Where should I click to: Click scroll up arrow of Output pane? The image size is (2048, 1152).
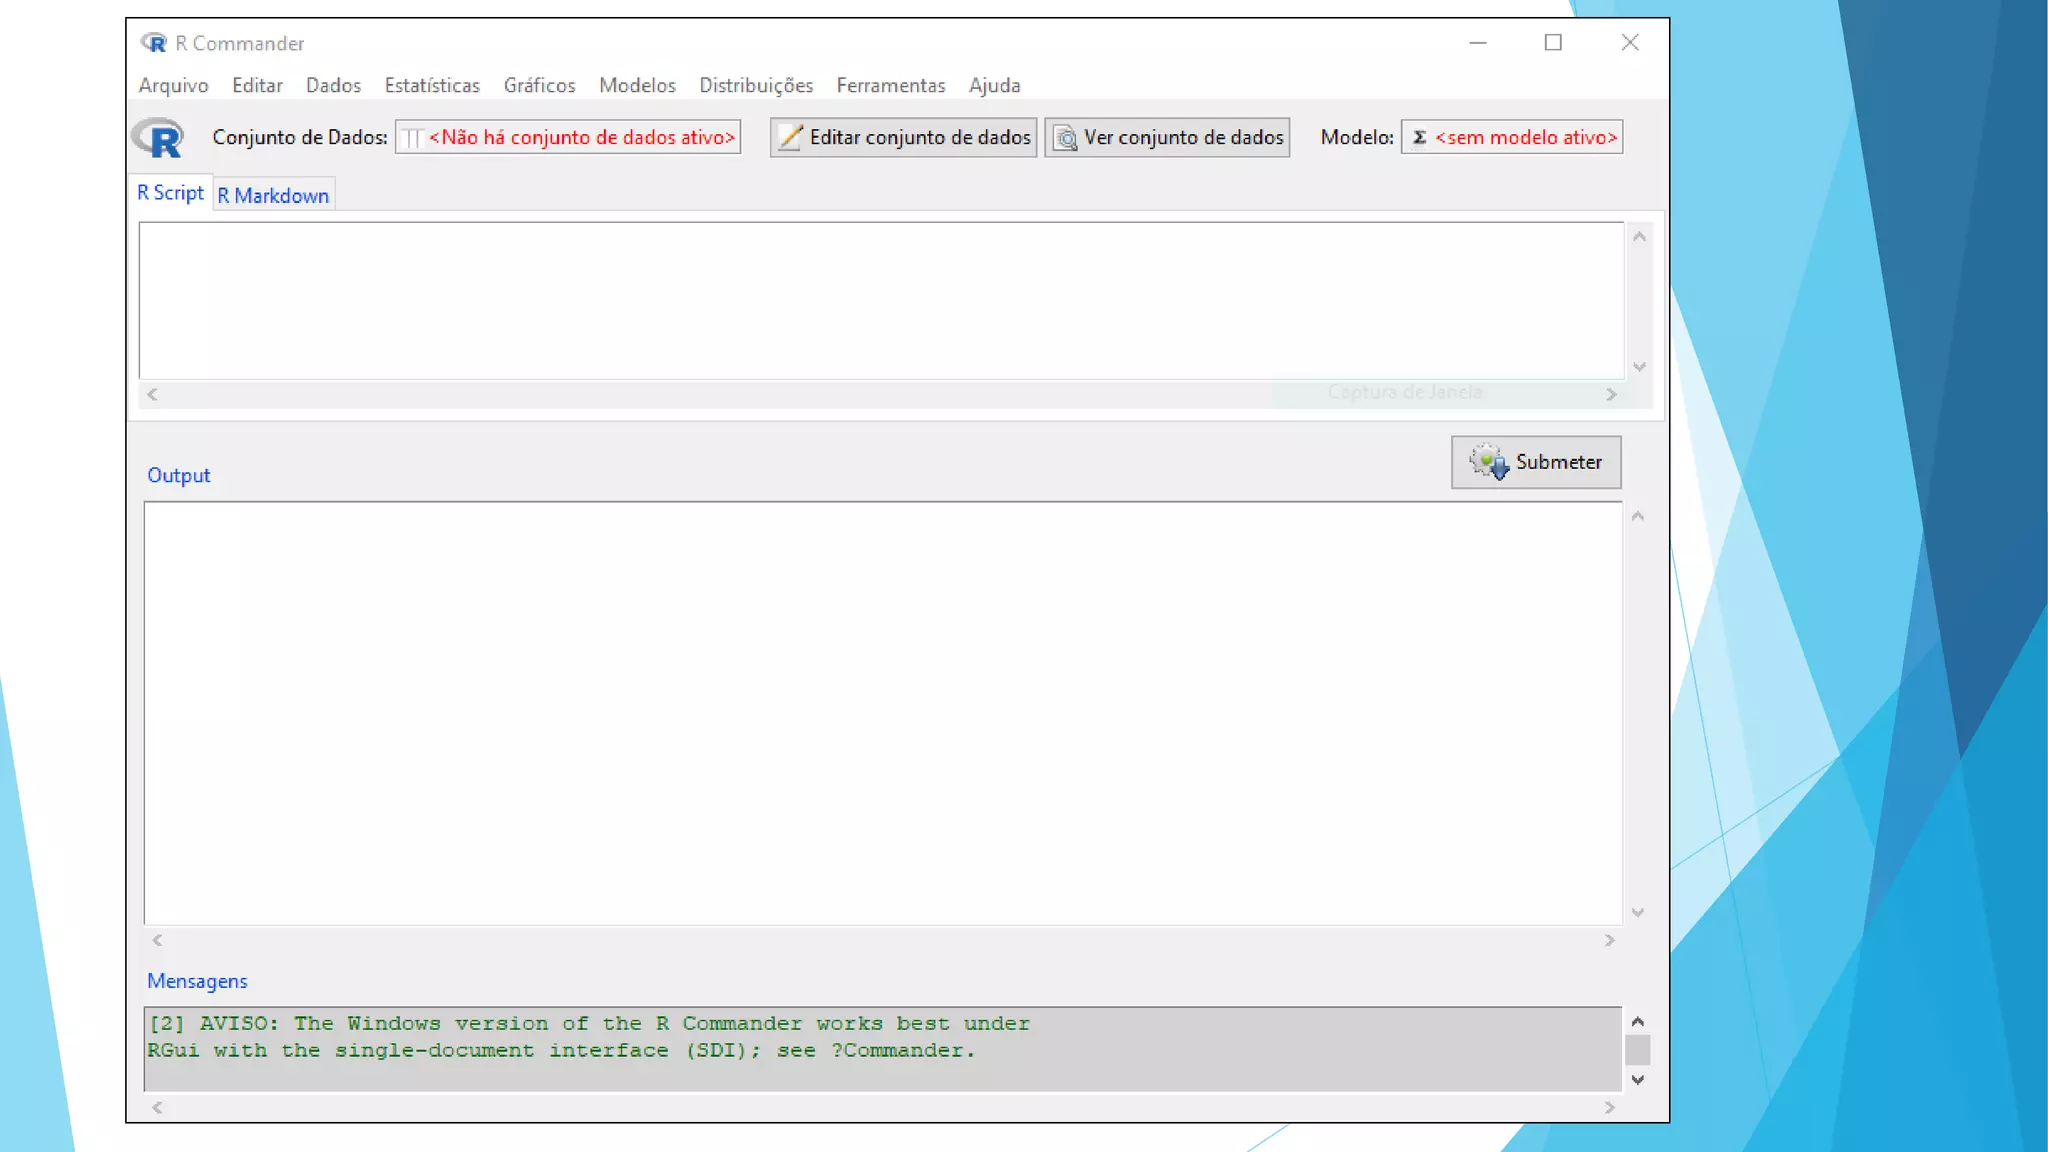coord(1638,517)
